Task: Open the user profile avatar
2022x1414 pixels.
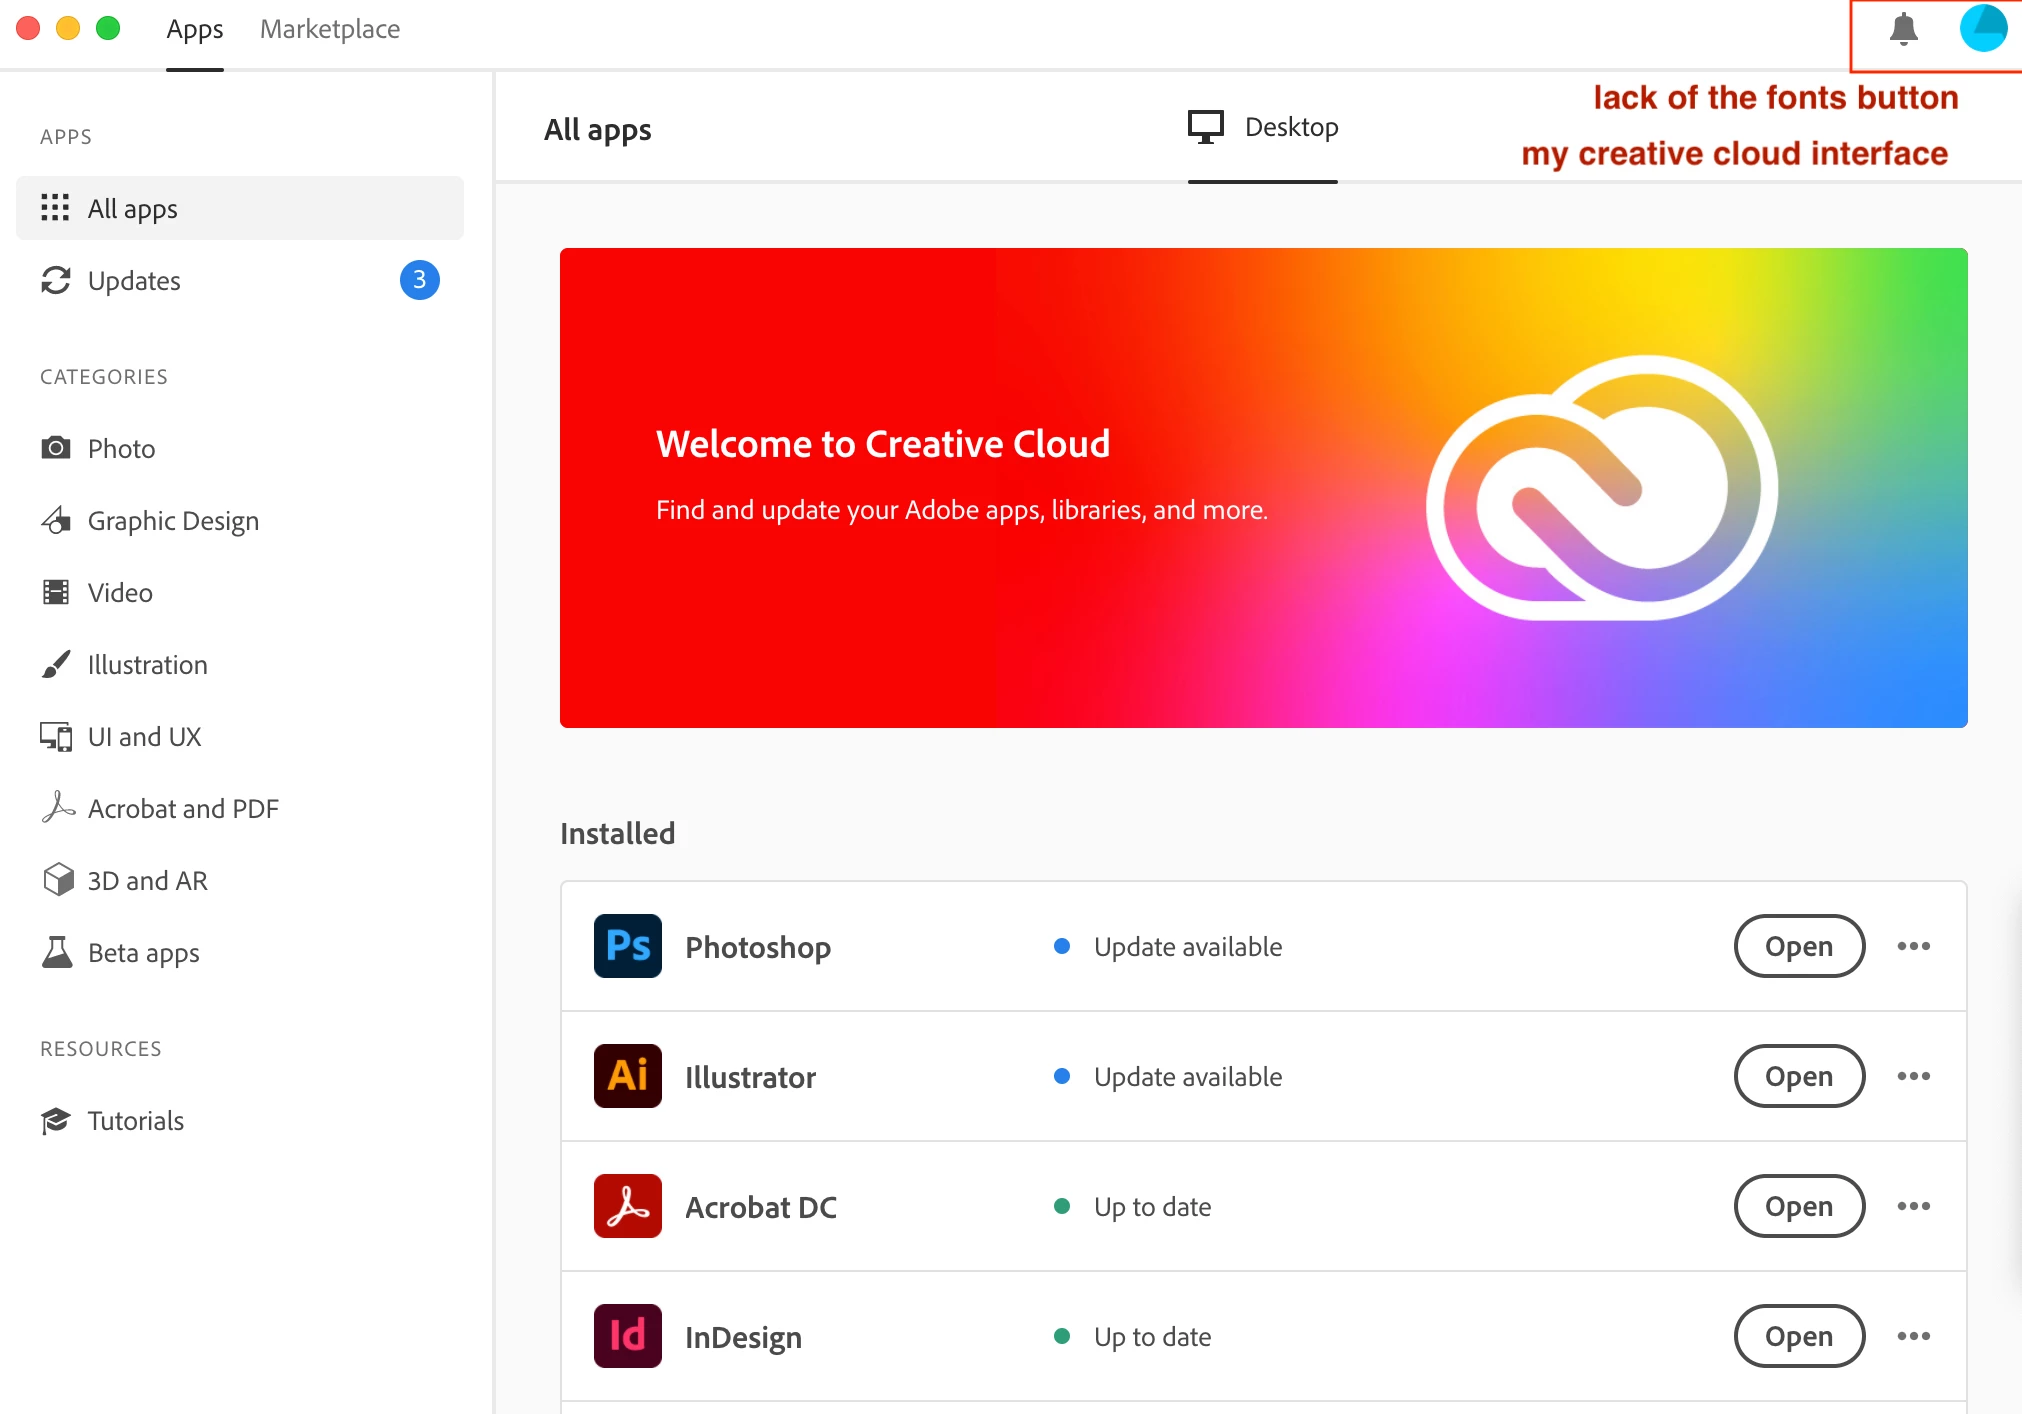Action: 1983,28
